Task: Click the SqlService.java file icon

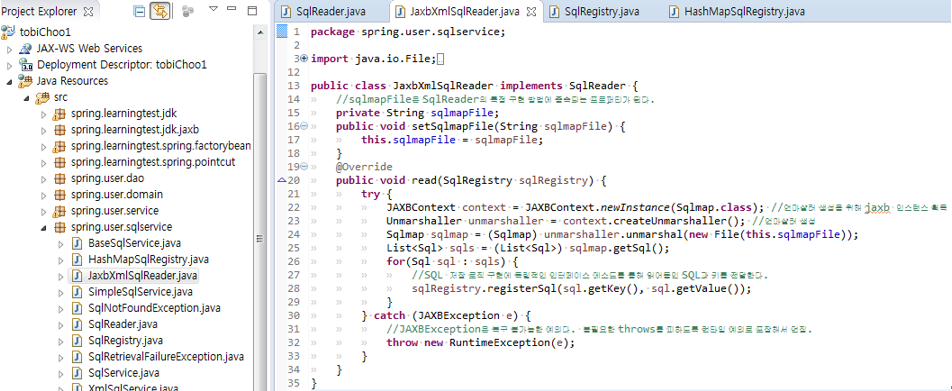Action: [77, 373]
